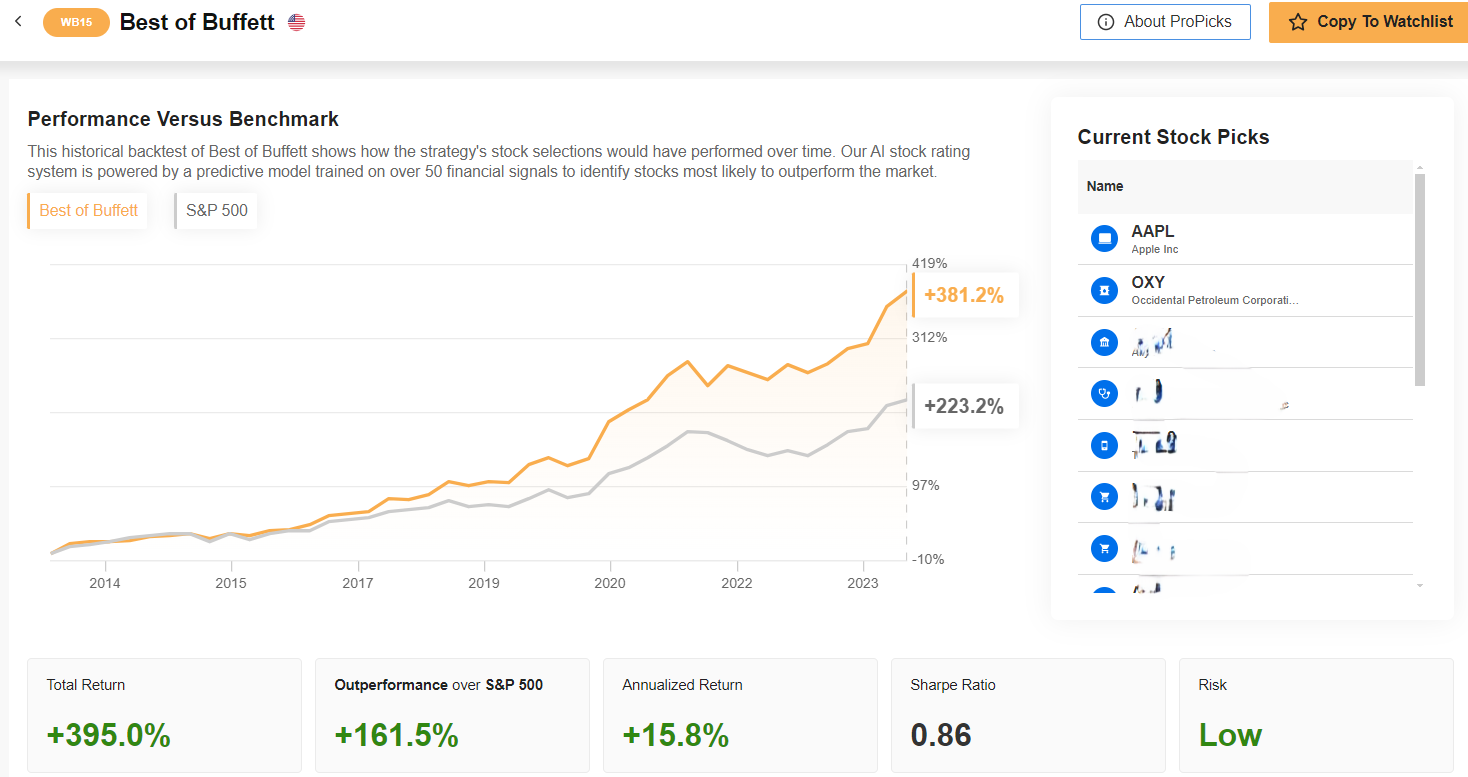Toggle the S&P 500 chart series
Image resolution: width=1468 pixels, height=777 pixels.
coord(216,211)
